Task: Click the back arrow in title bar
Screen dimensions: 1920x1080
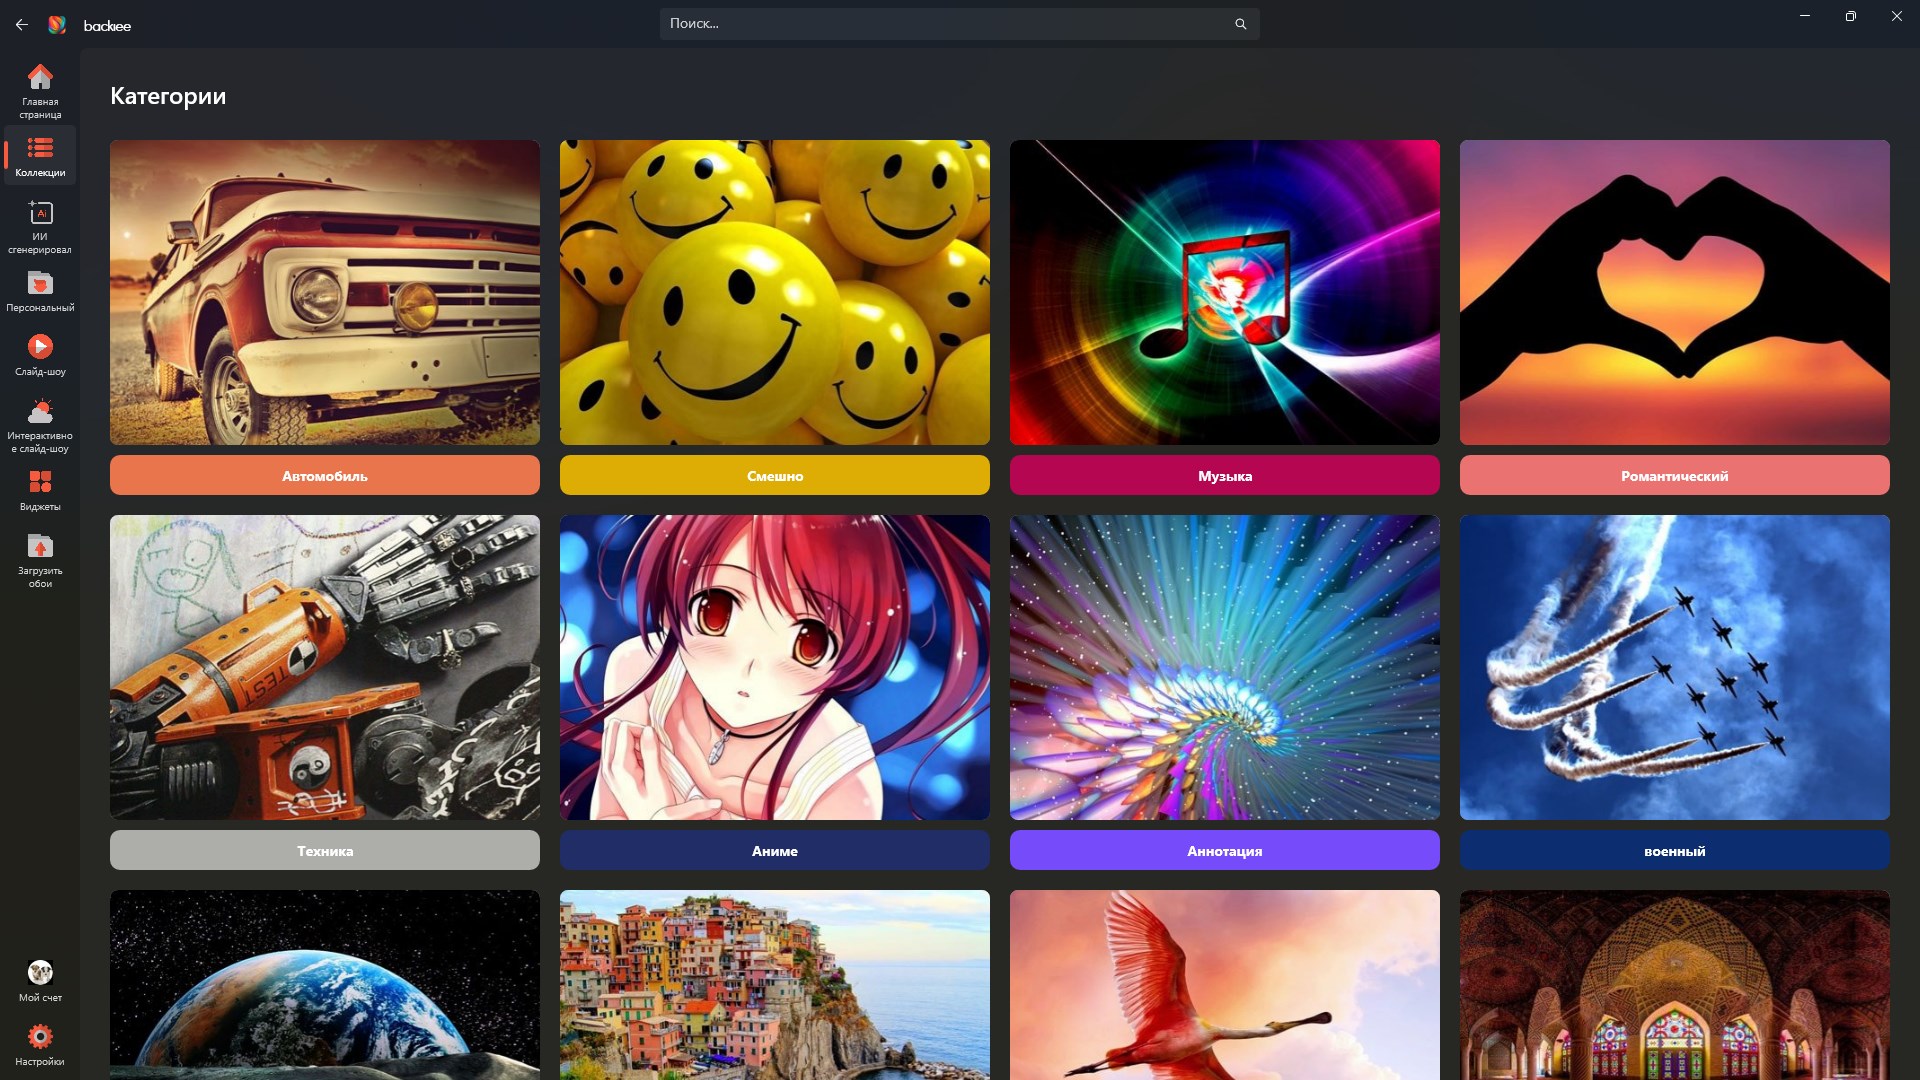Action: [22, 25]
